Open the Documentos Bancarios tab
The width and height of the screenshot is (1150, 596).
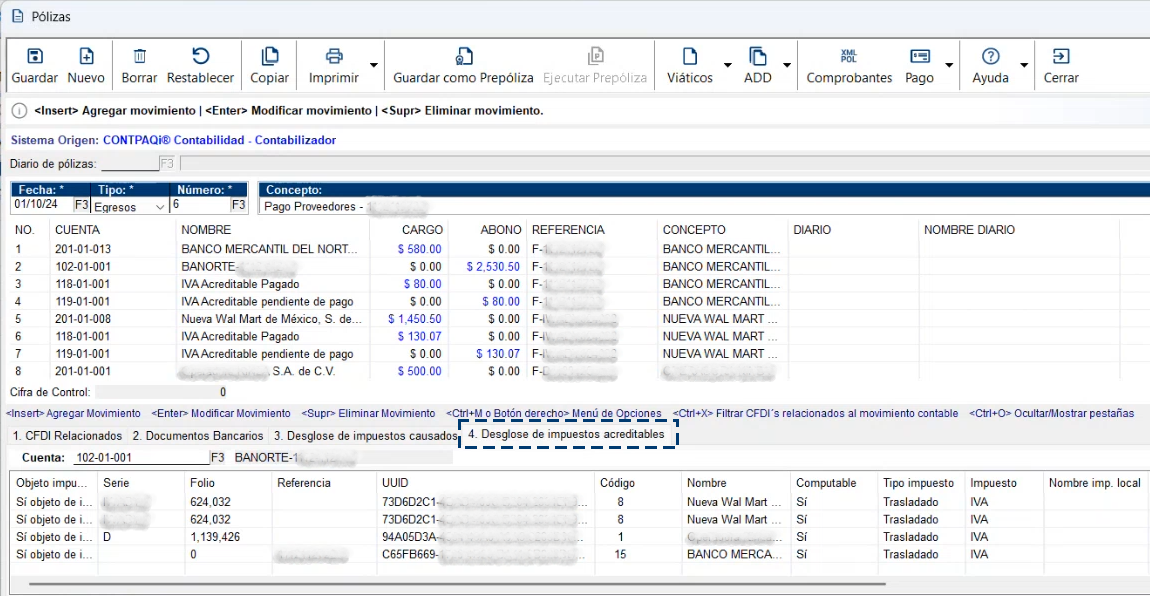pyautogui.click(x=198, y=436)
